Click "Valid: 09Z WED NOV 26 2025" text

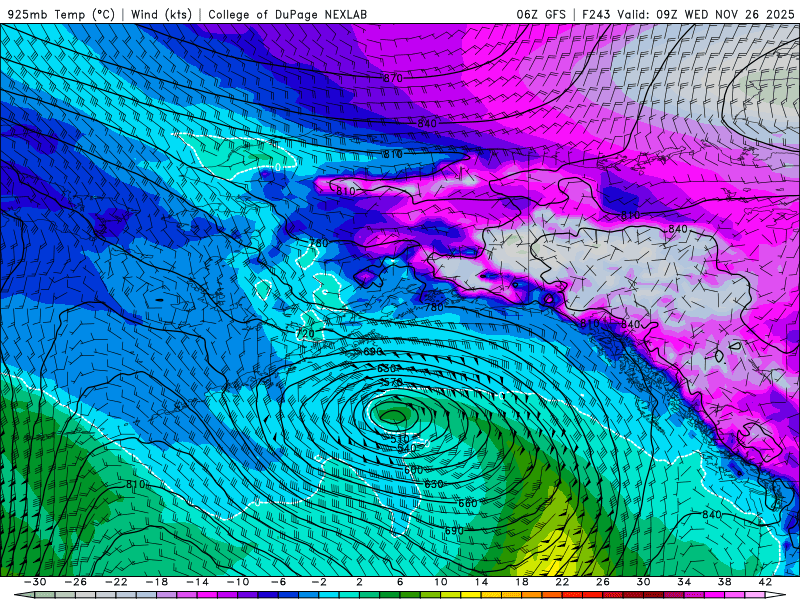coord(706,15)
